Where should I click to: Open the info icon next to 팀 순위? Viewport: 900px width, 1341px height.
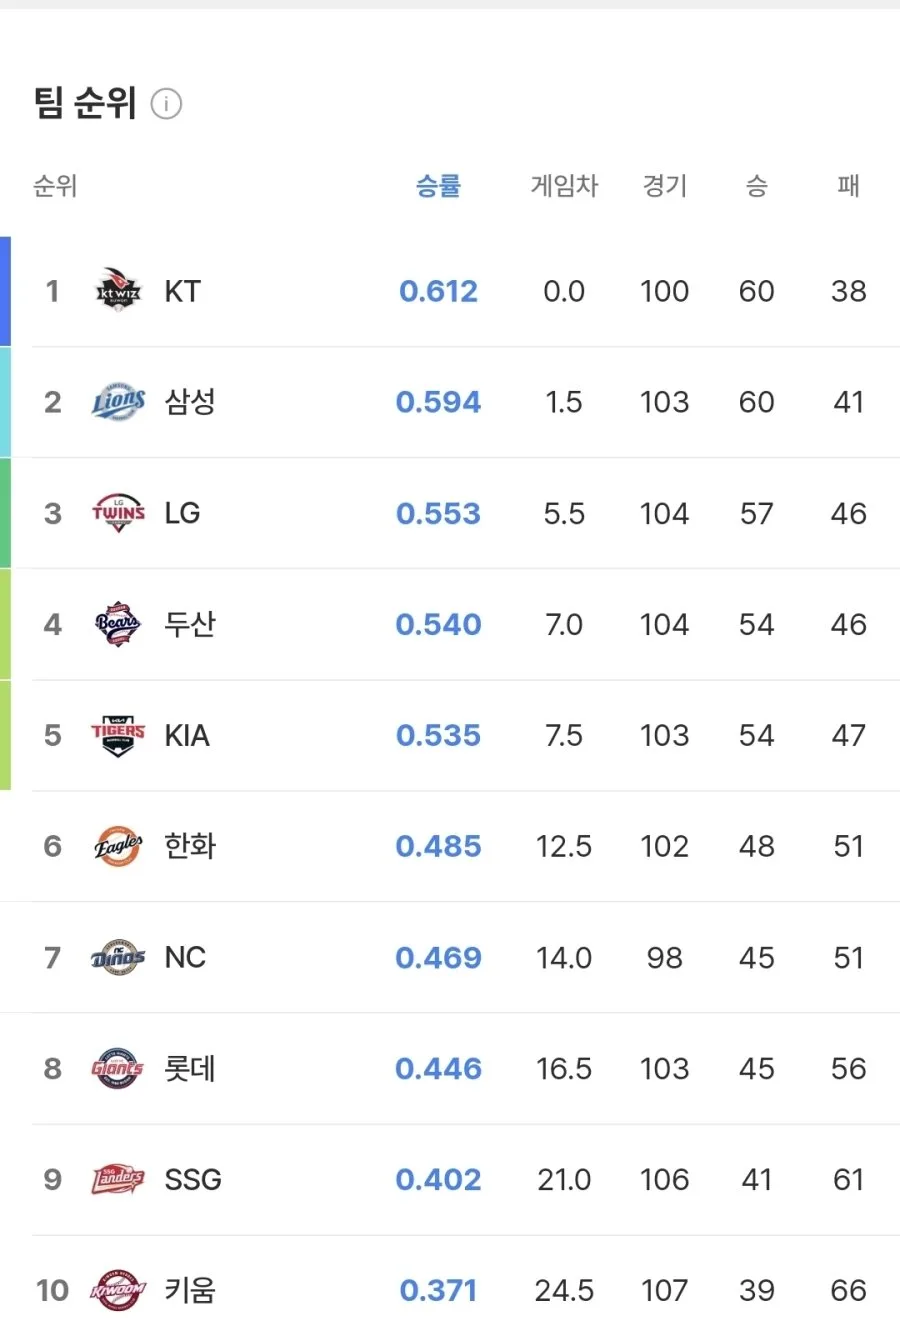coord(166,103)
